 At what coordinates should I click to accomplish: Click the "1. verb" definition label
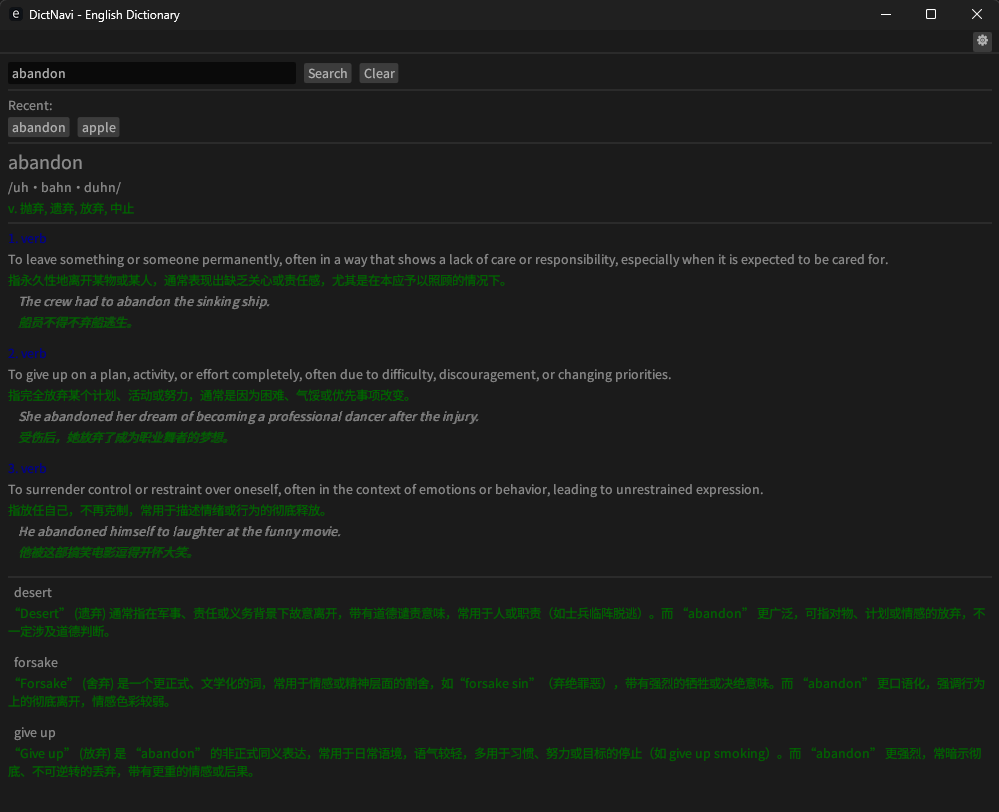[x=27, y=239]
